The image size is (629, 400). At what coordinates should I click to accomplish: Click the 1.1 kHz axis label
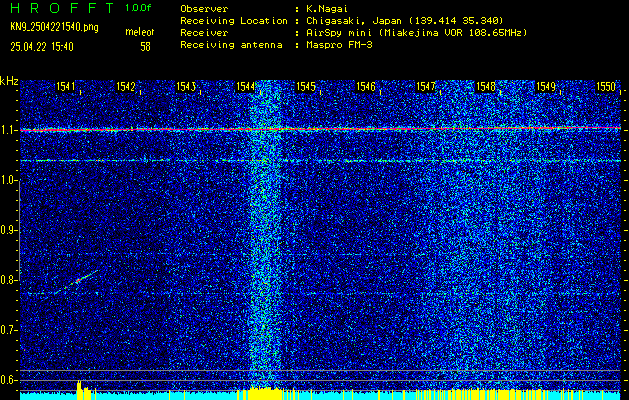click(x=9, y=130)
